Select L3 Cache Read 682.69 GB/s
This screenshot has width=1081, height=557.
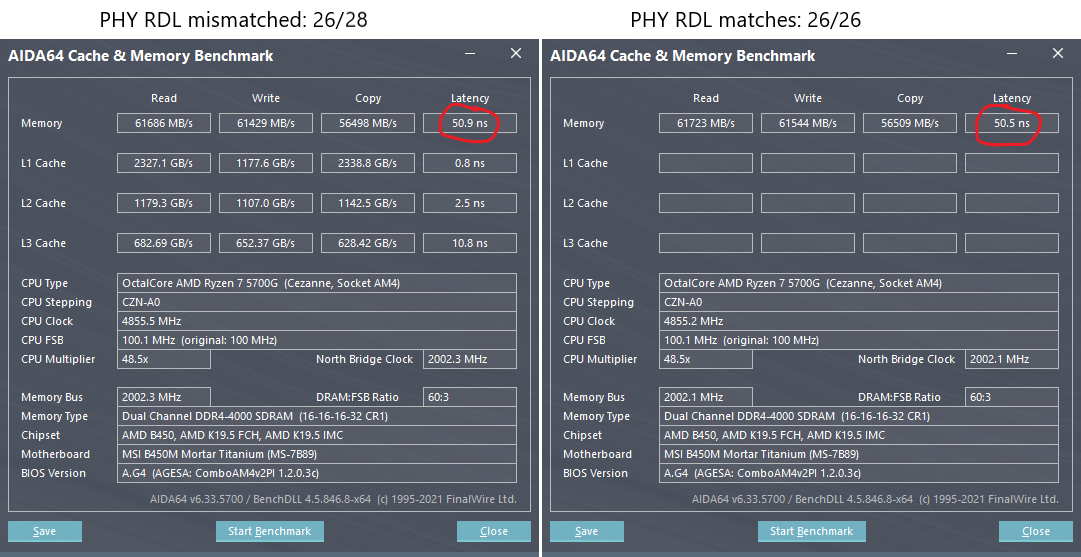point(163,243)
